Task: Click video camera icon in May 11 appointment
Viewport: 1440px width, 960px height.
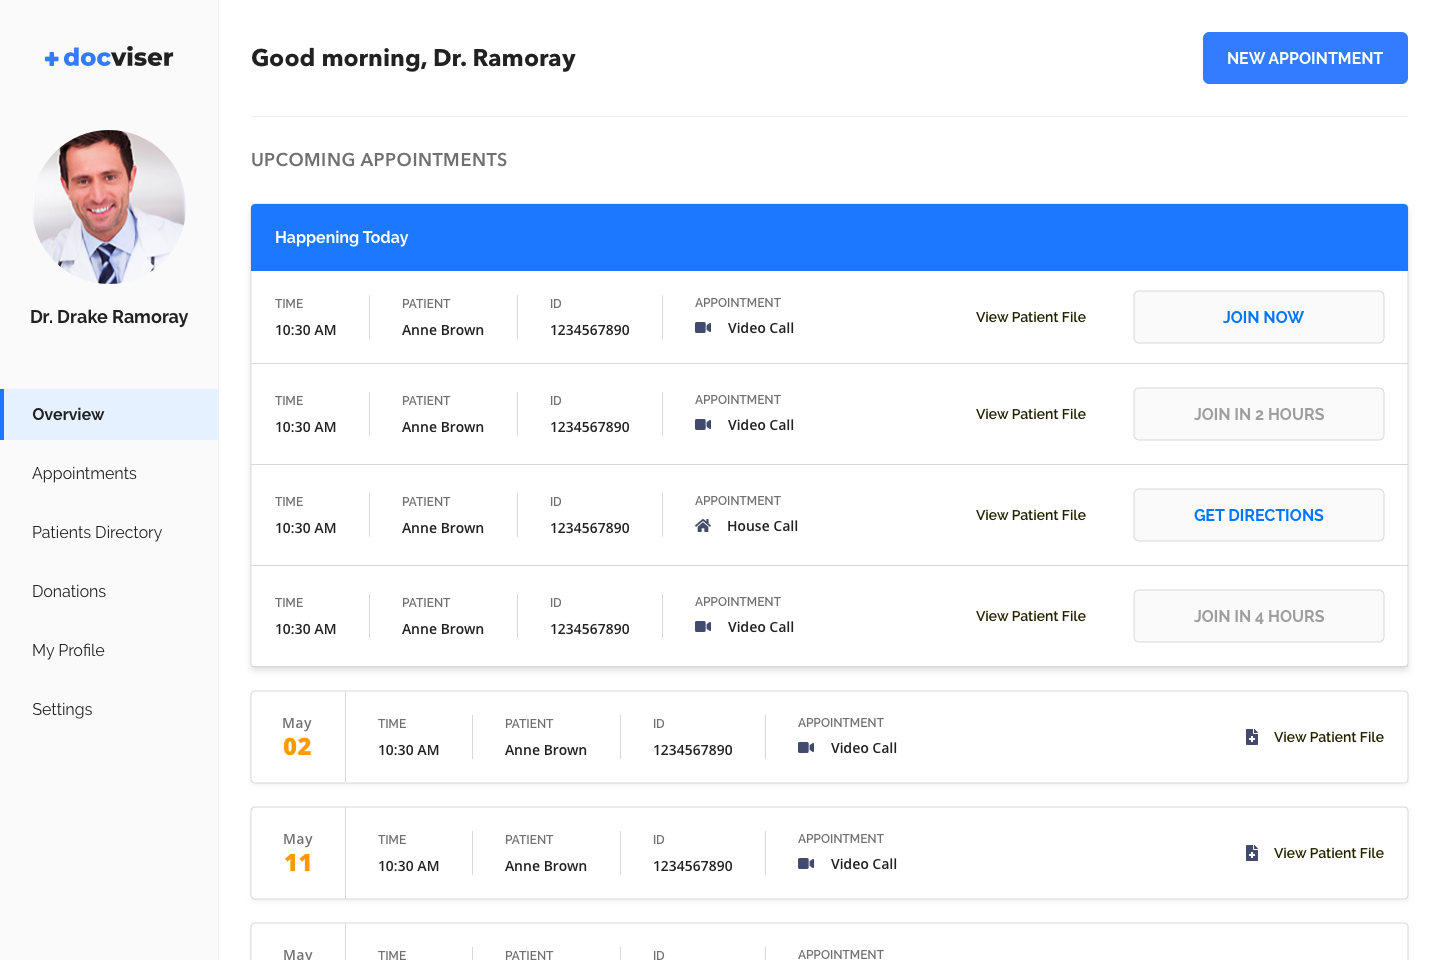Action: (x=806, y=864)
